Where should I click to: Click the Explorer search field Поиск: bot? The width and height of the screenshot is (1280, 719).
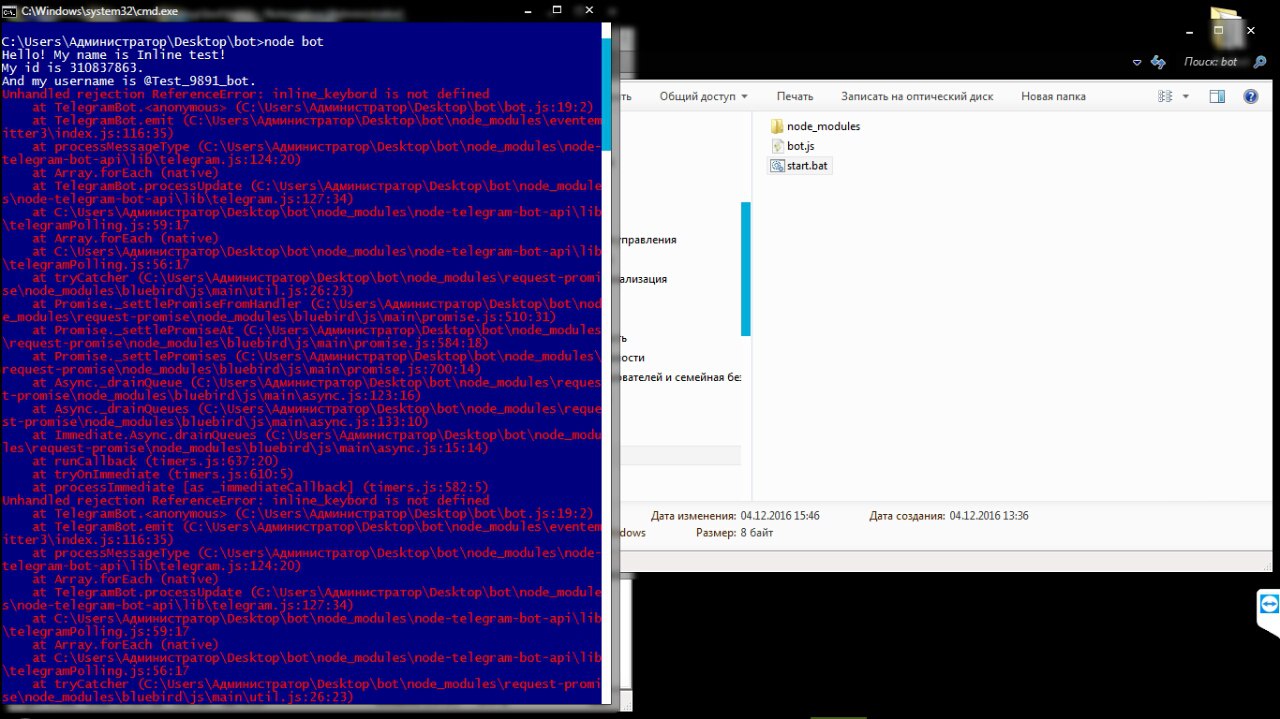pos(1210,62)
